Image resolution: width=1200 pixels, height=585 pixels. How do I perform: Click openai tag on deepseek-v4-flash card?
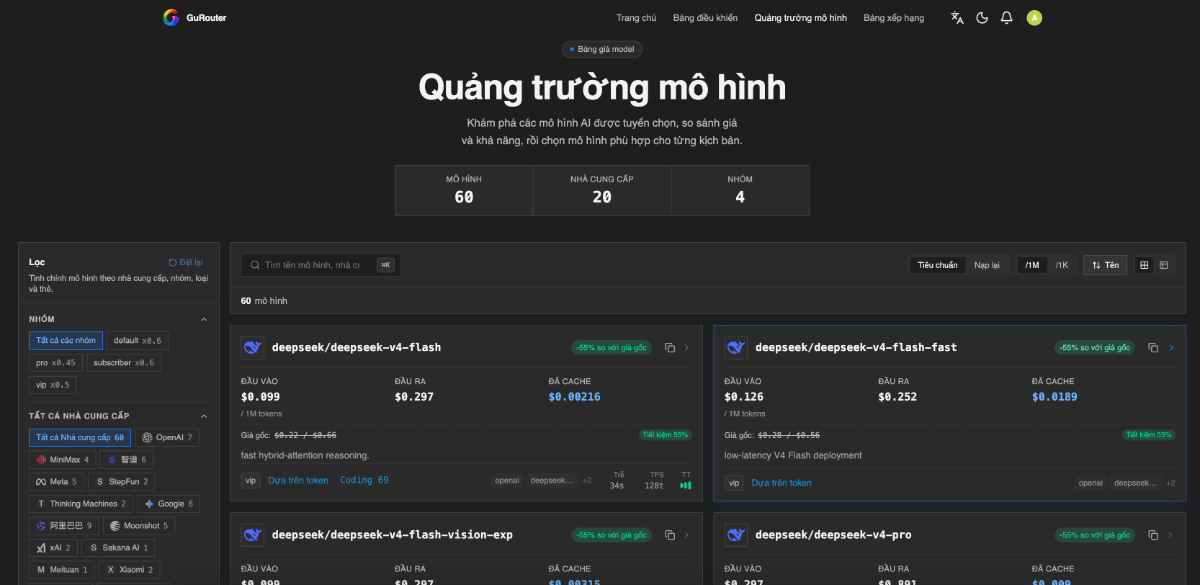pos(507,481)
